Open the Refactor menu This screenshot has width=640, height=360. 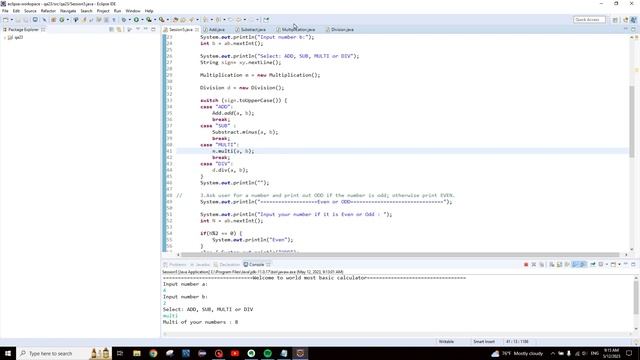click(48, 11)
